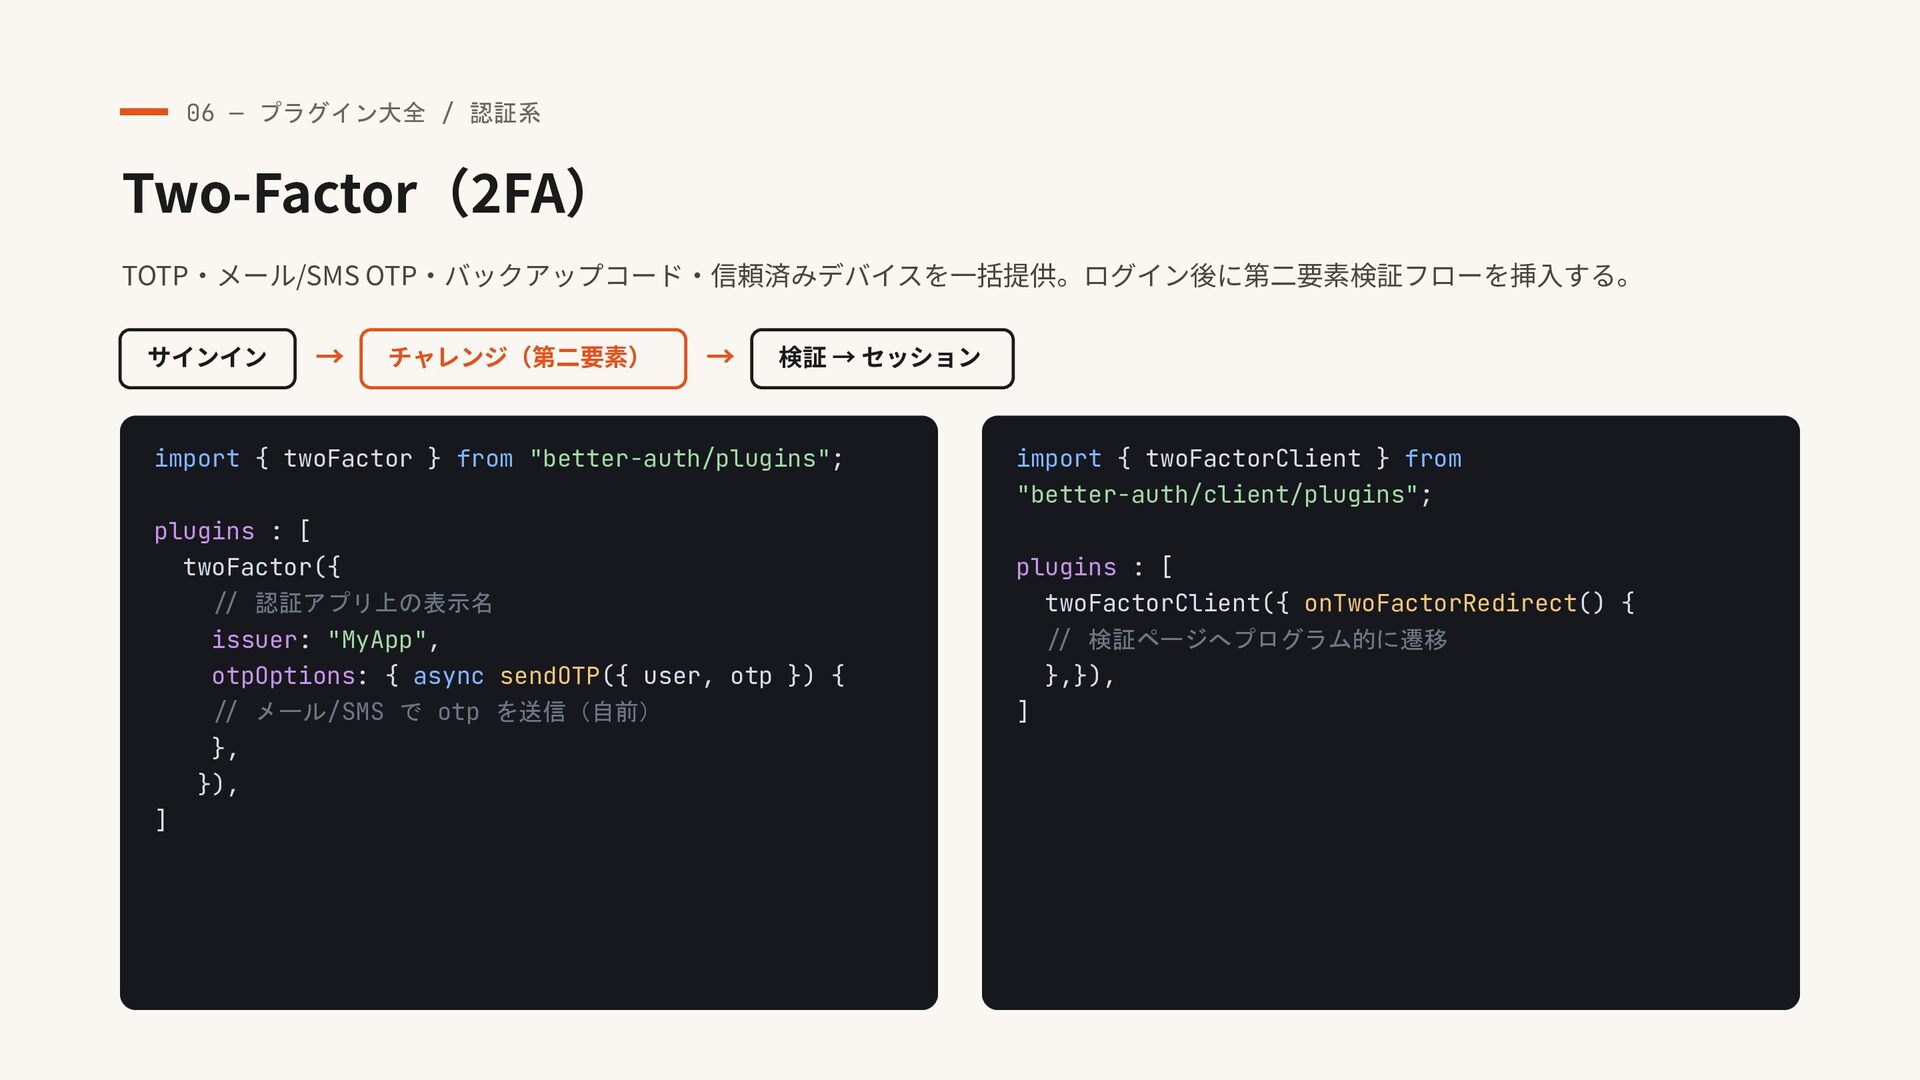This screenshot has width=1920, height=1080.
Task: Click the "better-auth/plugins" import string
Action: (680, 459)
